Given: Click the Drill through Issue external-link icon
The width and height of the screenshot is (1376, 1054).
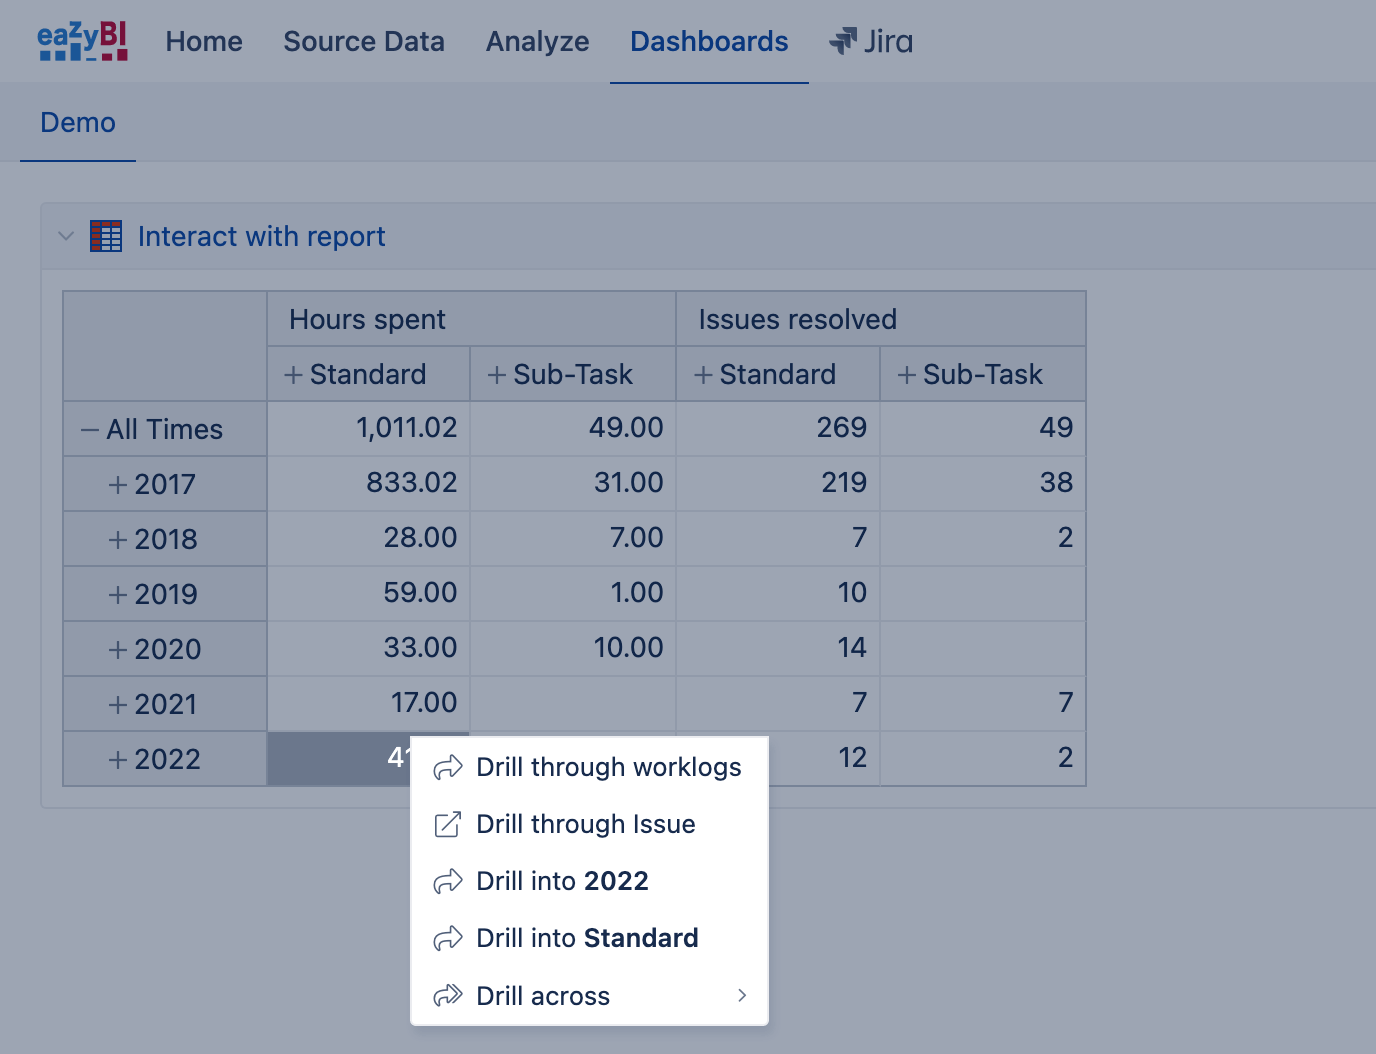Looking at the screenshot, I should pyautogui.click(x=448, y=824).
